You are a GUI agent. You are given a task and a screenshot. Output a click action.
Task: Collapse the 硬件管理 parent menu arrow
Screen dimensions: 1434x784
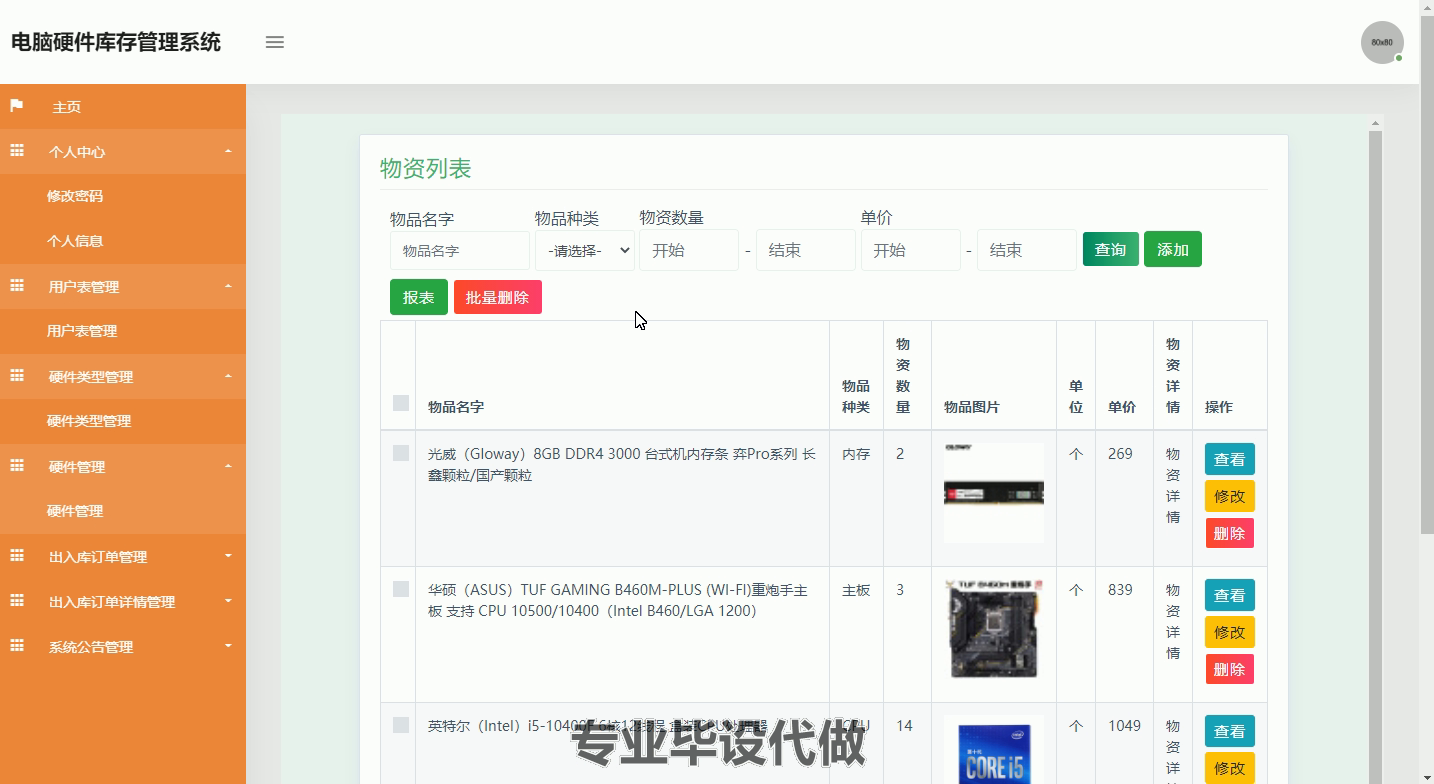[x=228, y=466]
